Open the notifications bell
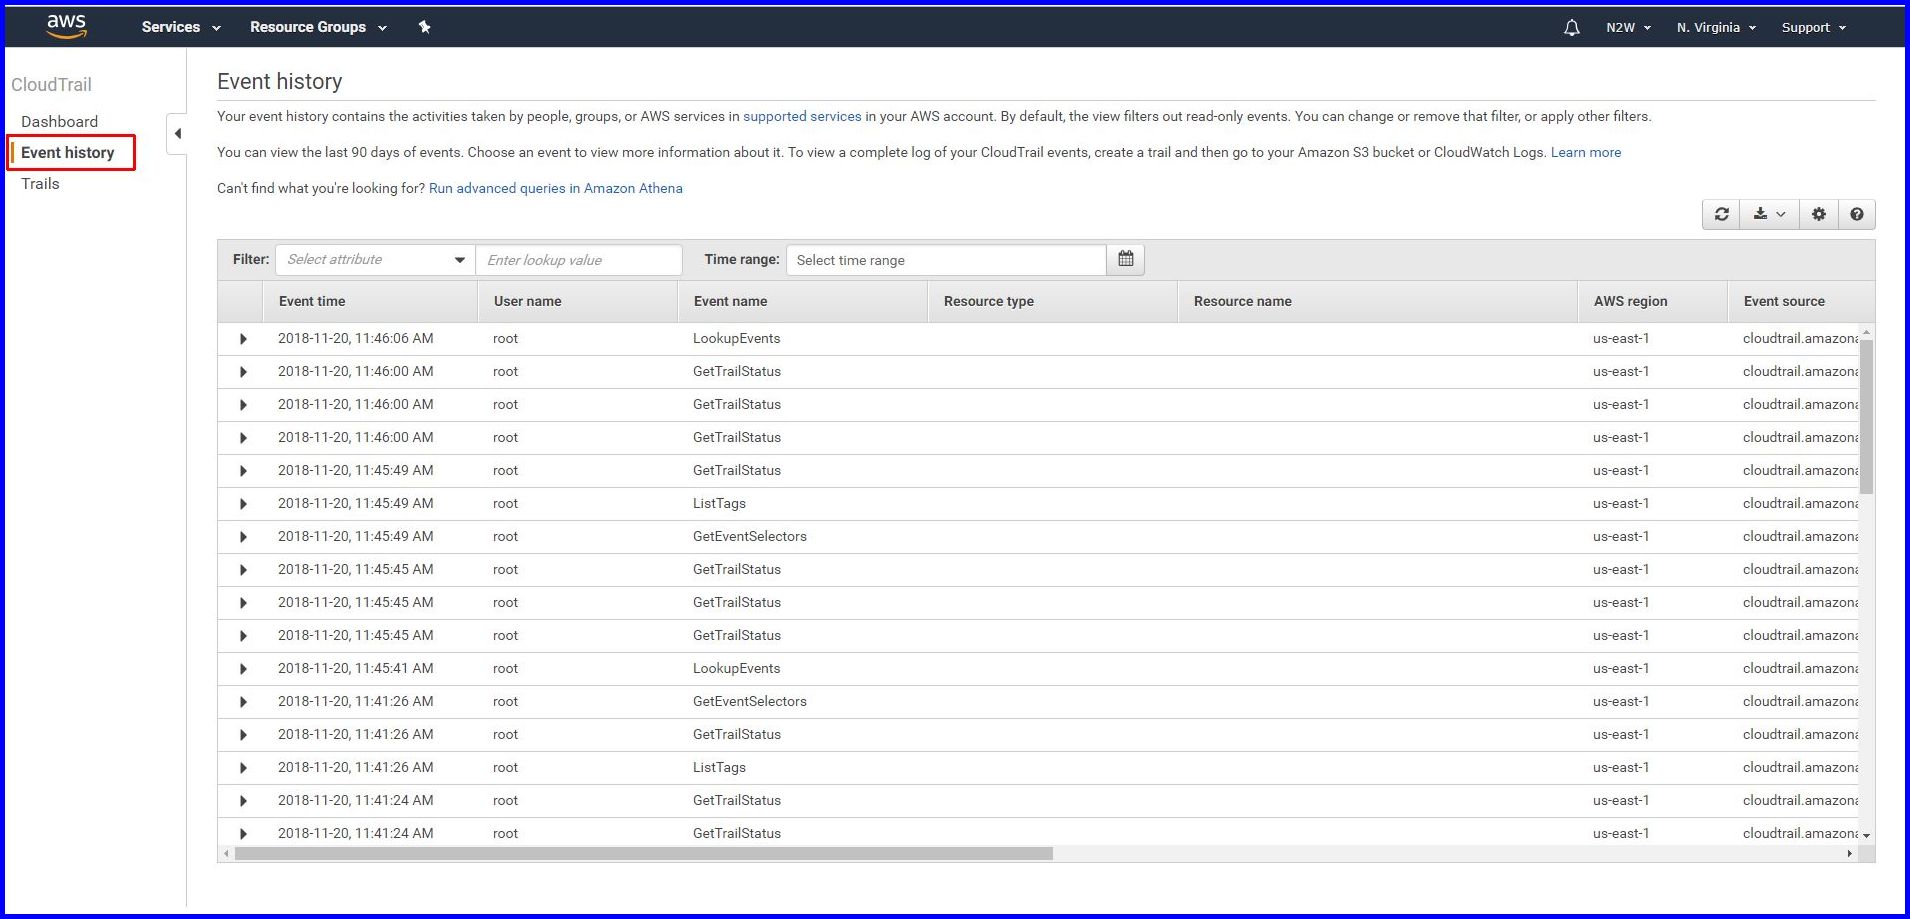 point(1571,28)
